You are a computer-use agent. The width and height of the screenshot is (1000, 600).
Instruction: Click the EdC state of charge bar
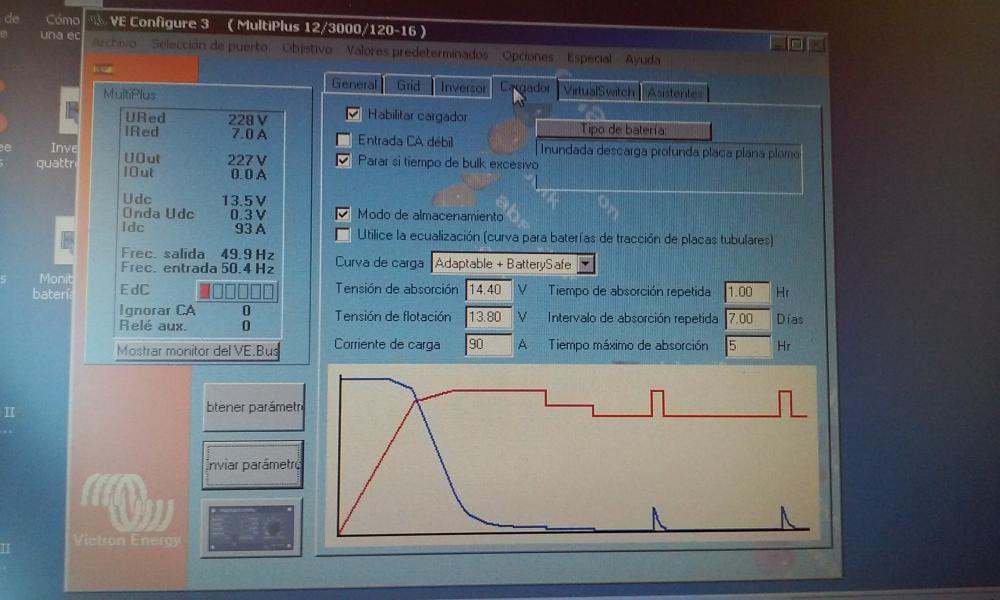point(237,291)
